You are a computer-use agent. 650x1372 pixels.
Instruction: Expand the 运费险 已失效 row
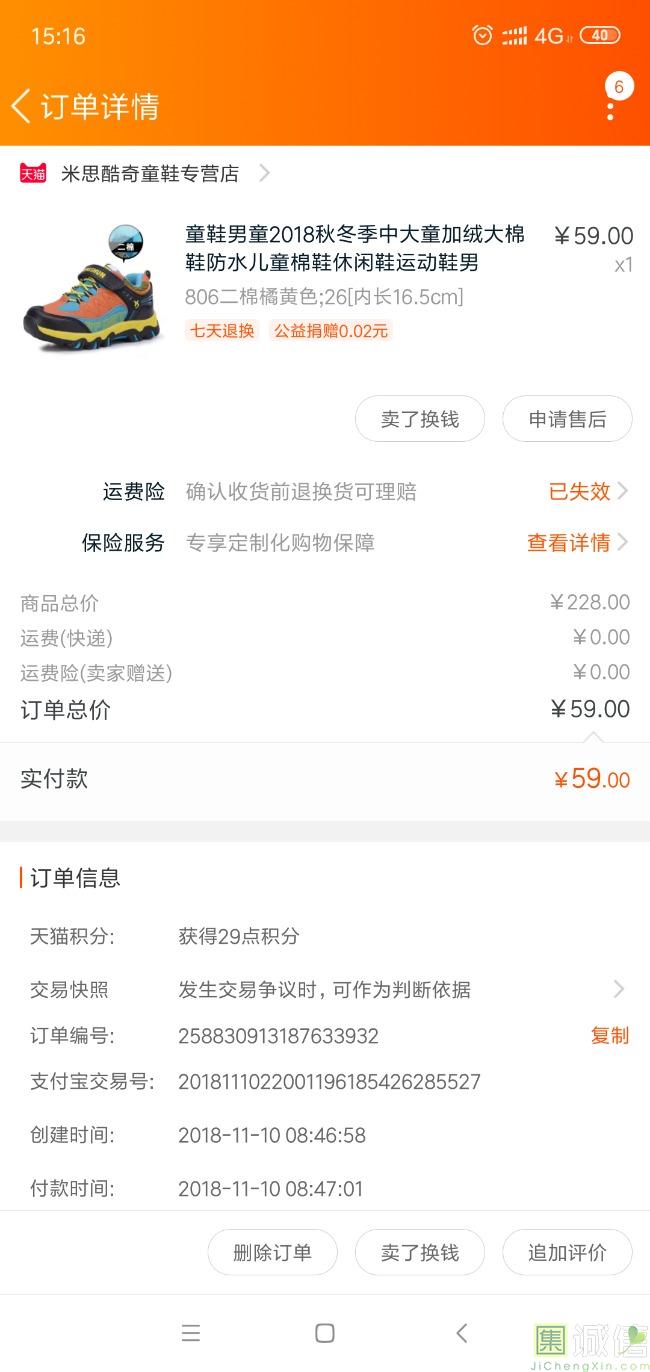(x=588, y=491)
